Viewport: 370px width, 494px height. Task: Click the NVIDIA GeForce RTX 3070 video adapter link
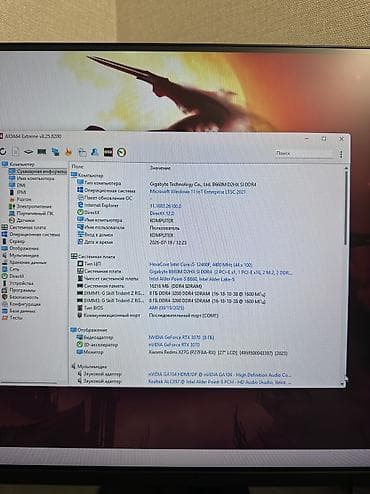[x=182, y=338]
